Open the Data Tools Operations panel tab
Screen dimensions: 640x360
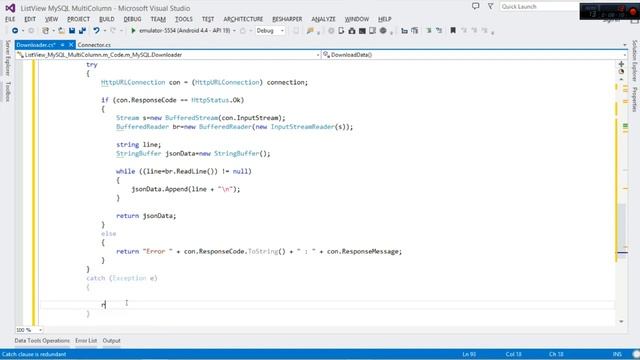(42, 340)
